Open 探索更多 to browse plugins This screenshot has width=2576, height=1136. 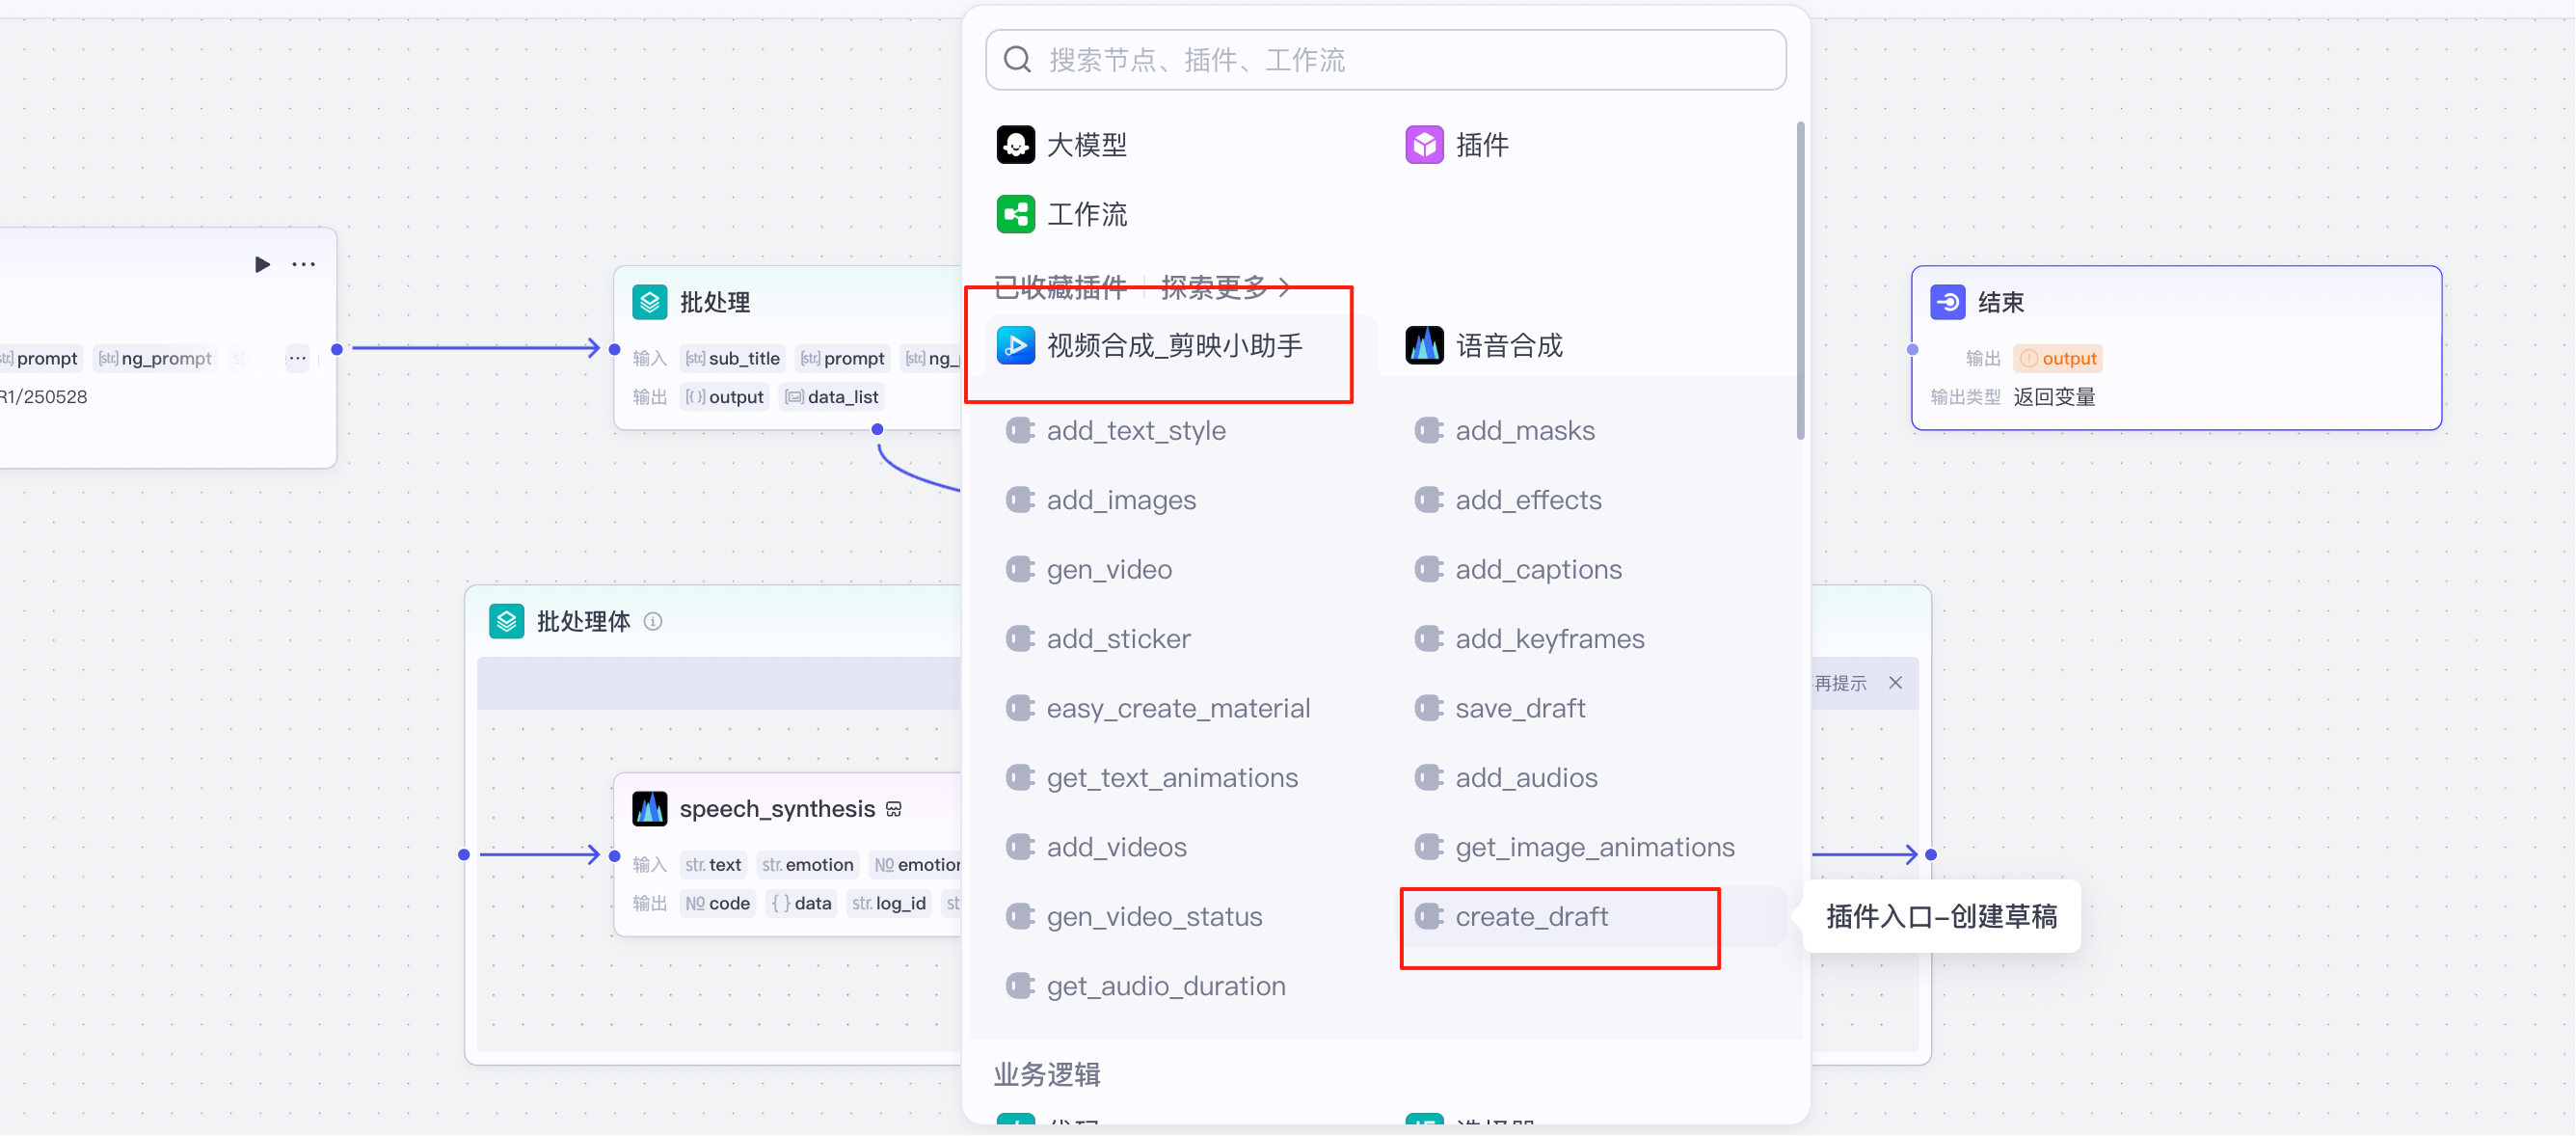pyautogui.click(x=1225, y=288)
